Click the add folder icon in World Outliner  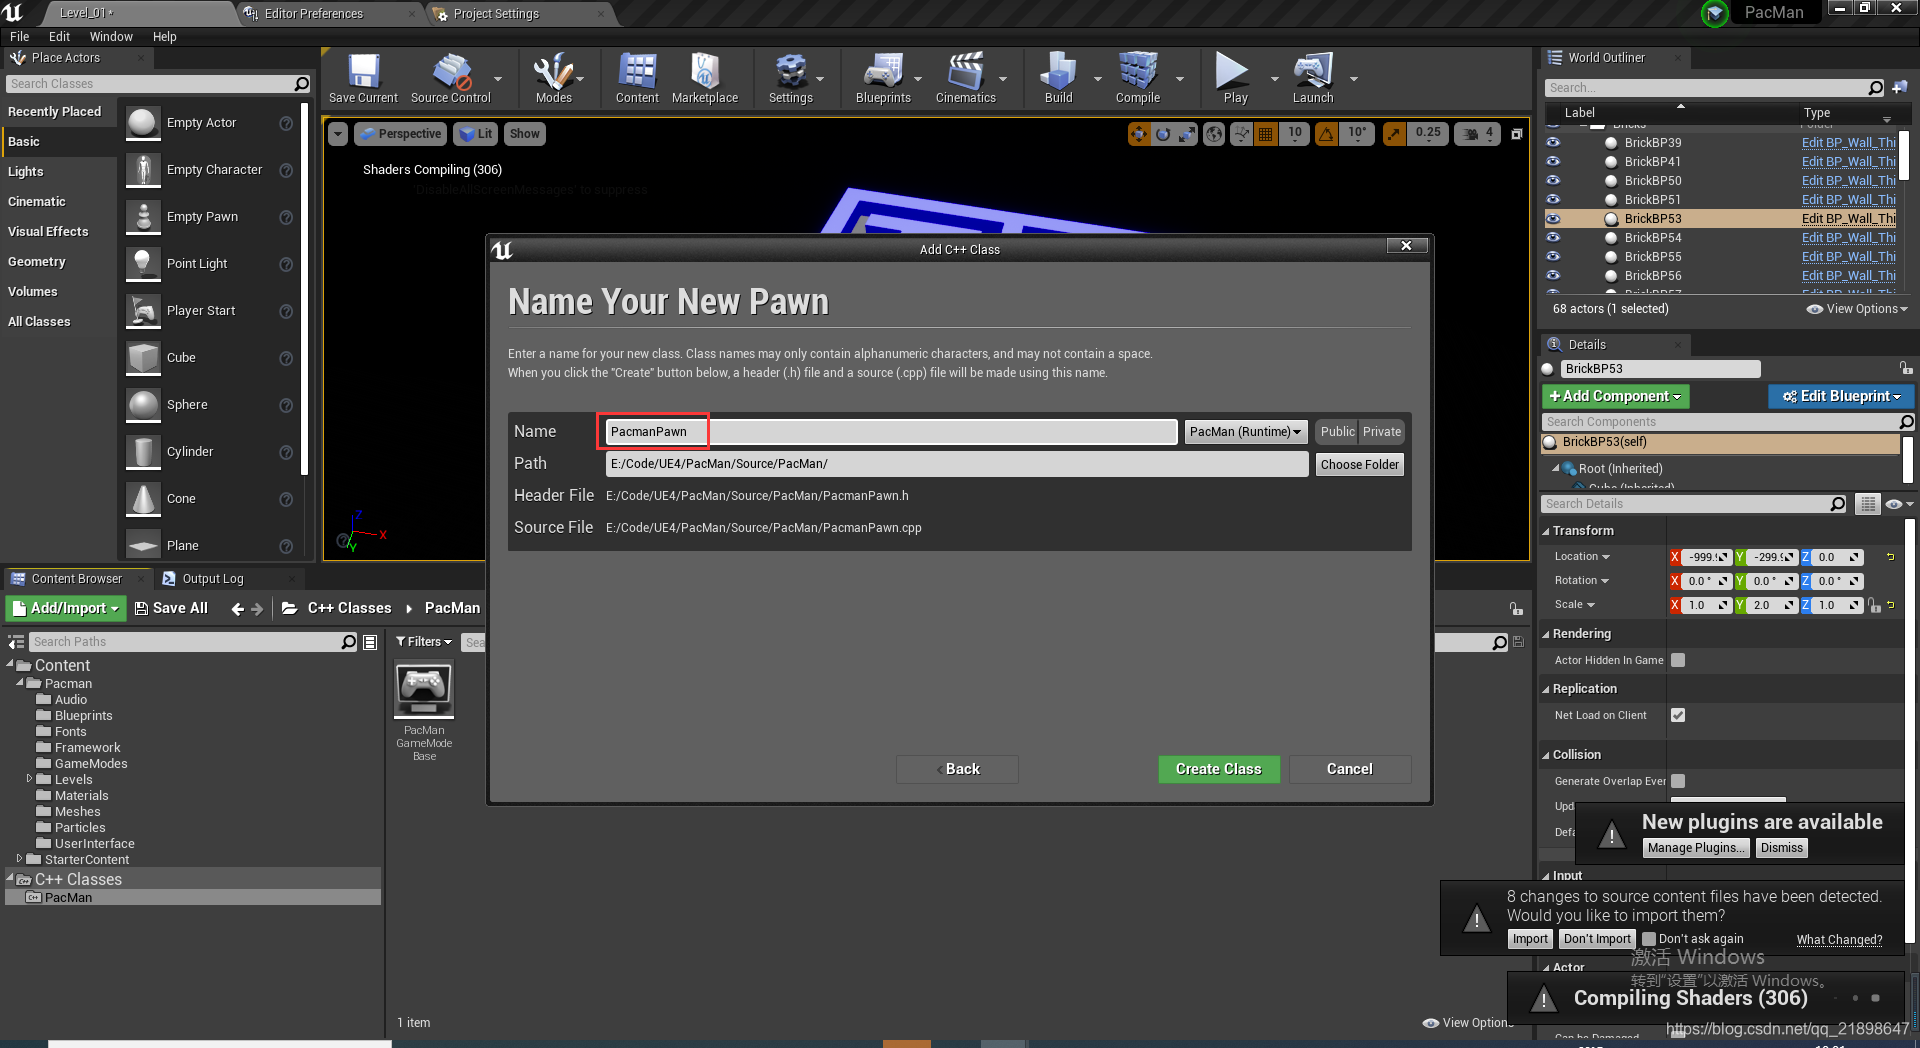[1900, 88]
